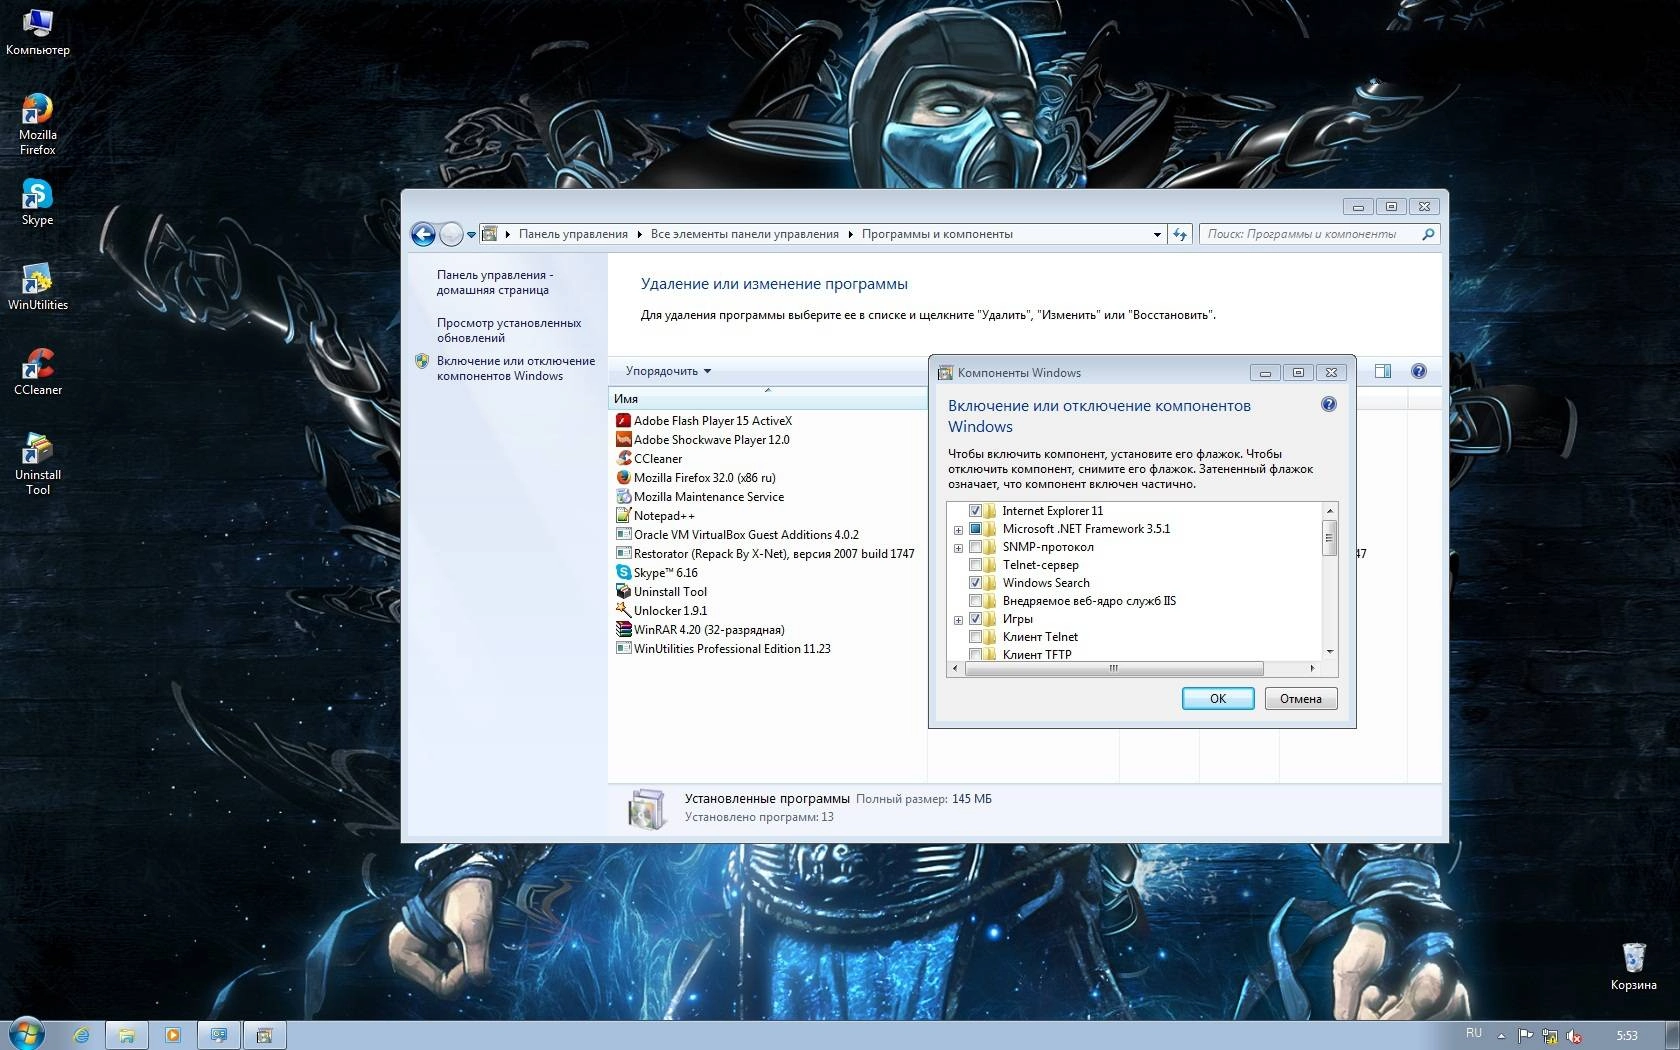
Task: Select the Unlocker 1.9.1 program icon
Action: (623, 611)
